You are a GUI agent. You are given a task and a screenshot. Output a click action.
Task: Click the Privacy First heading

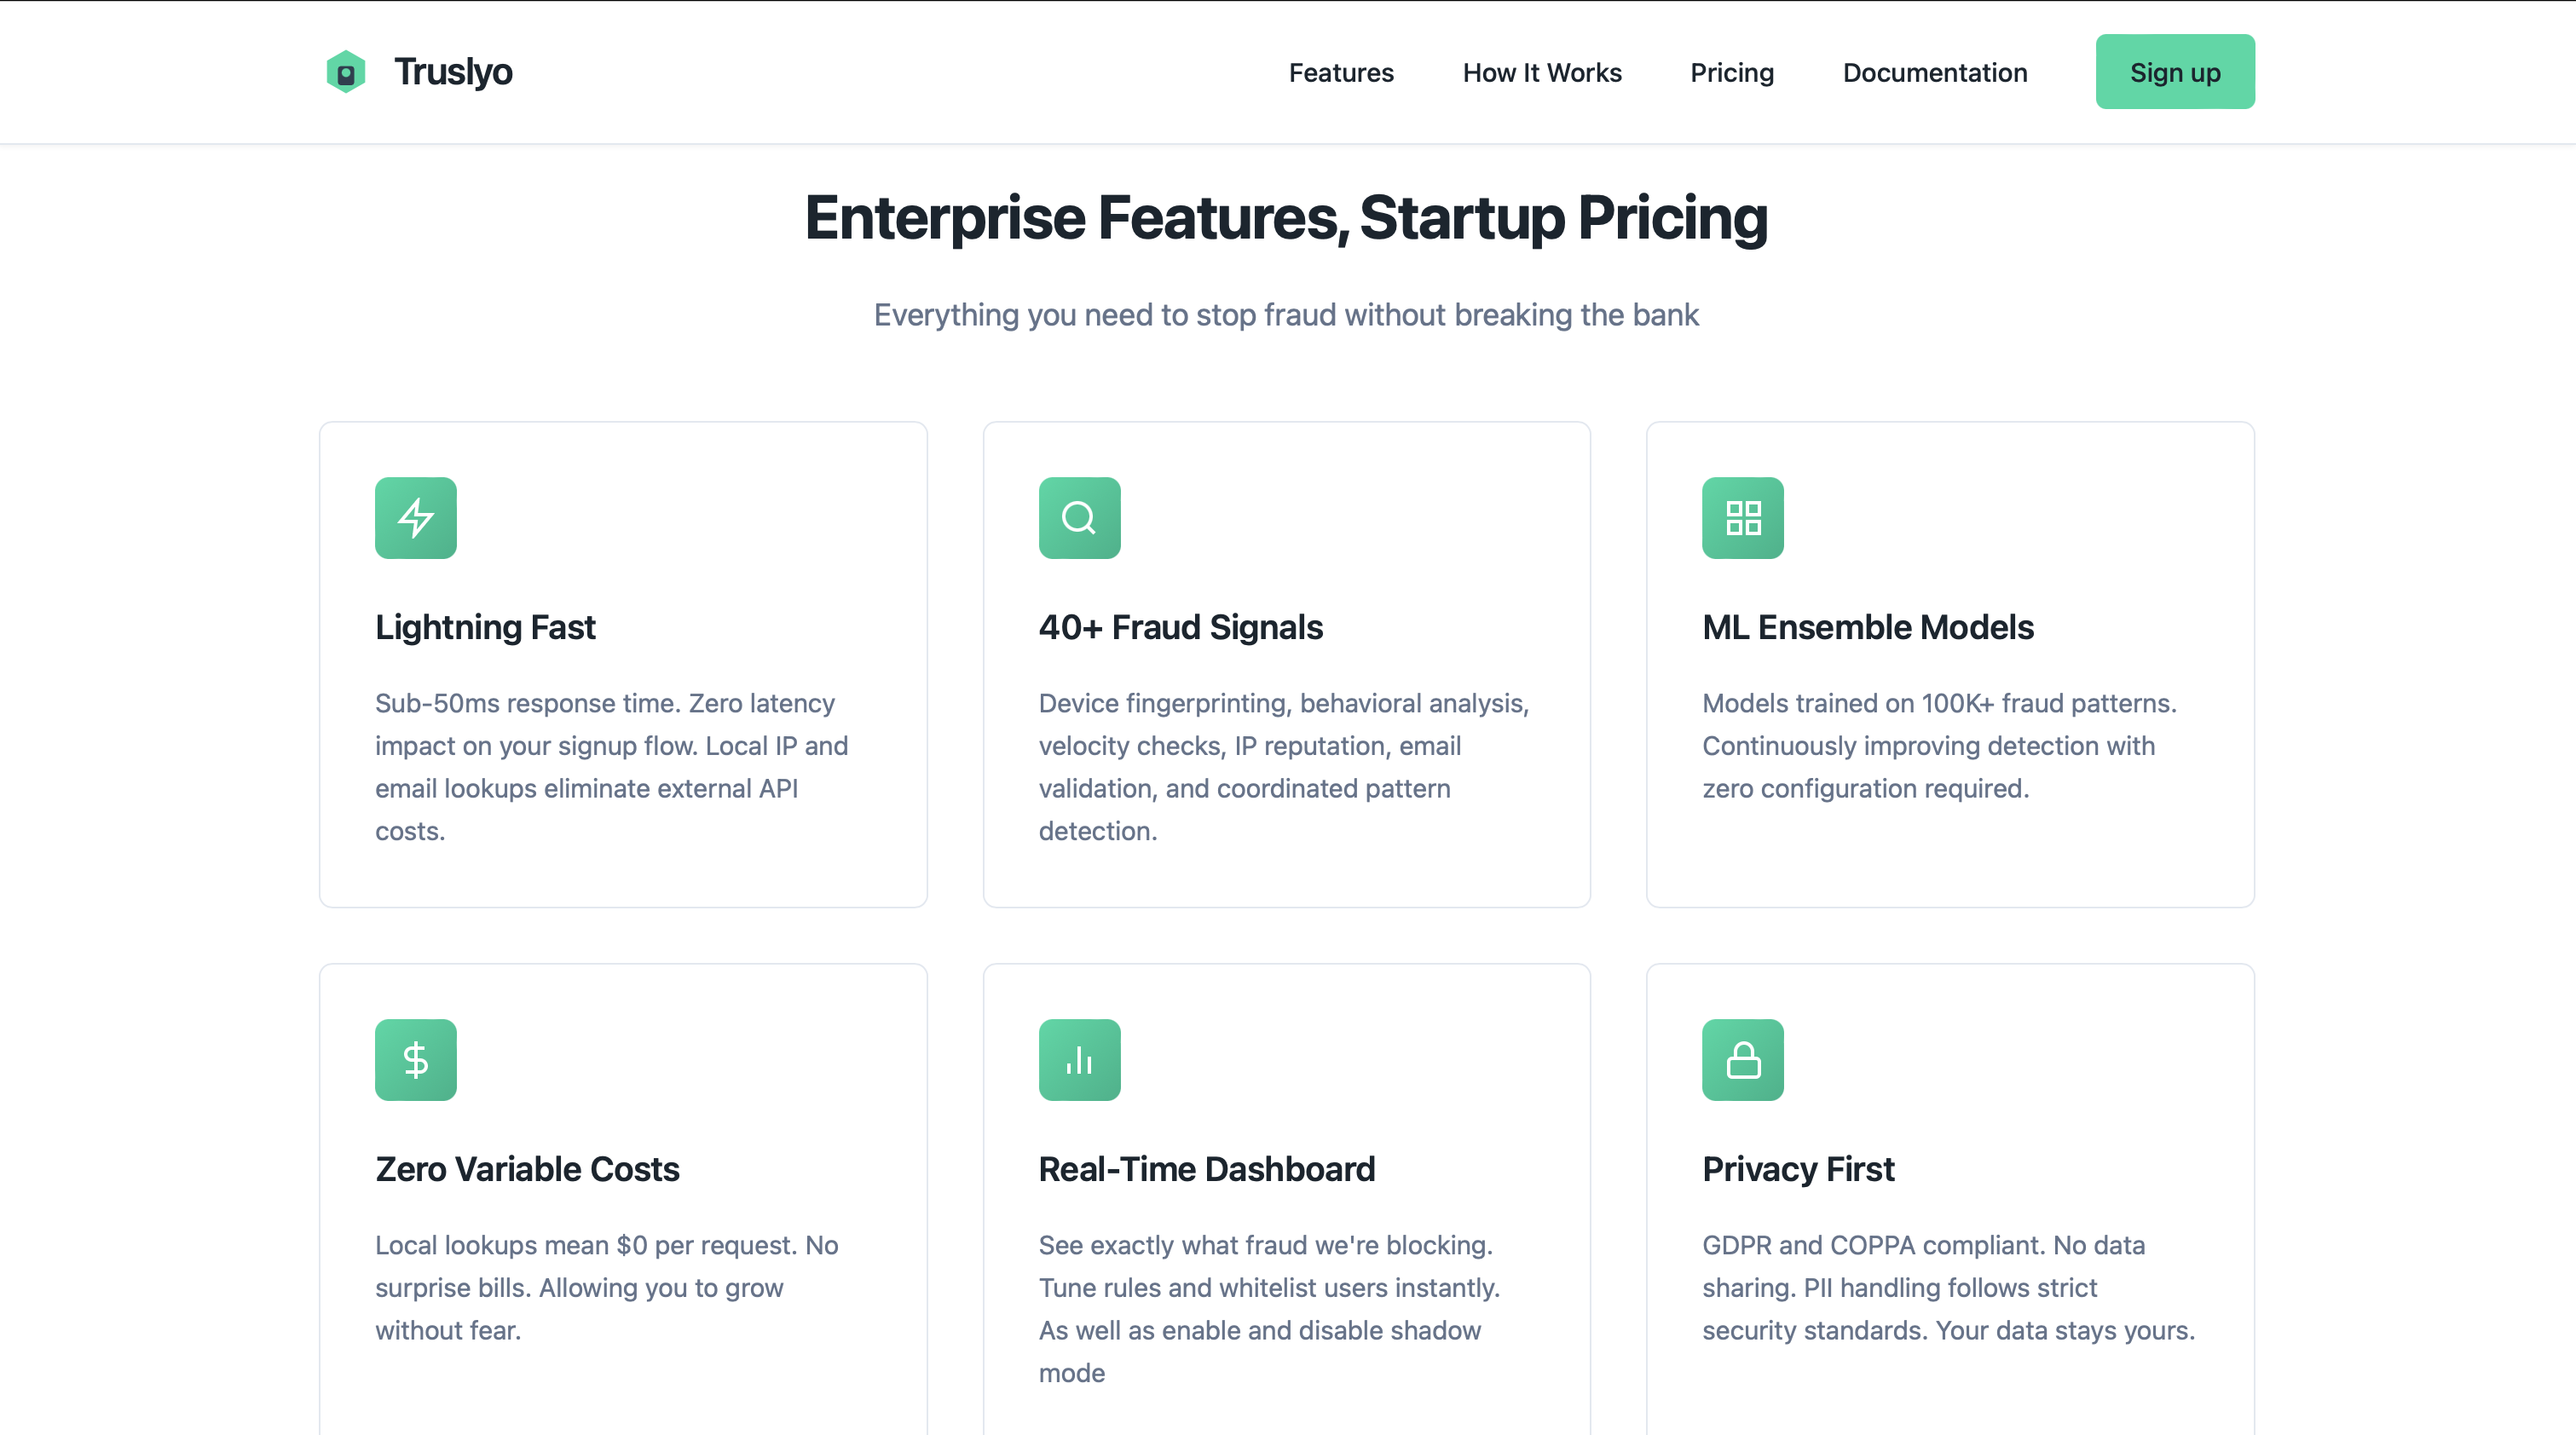1797,1169
